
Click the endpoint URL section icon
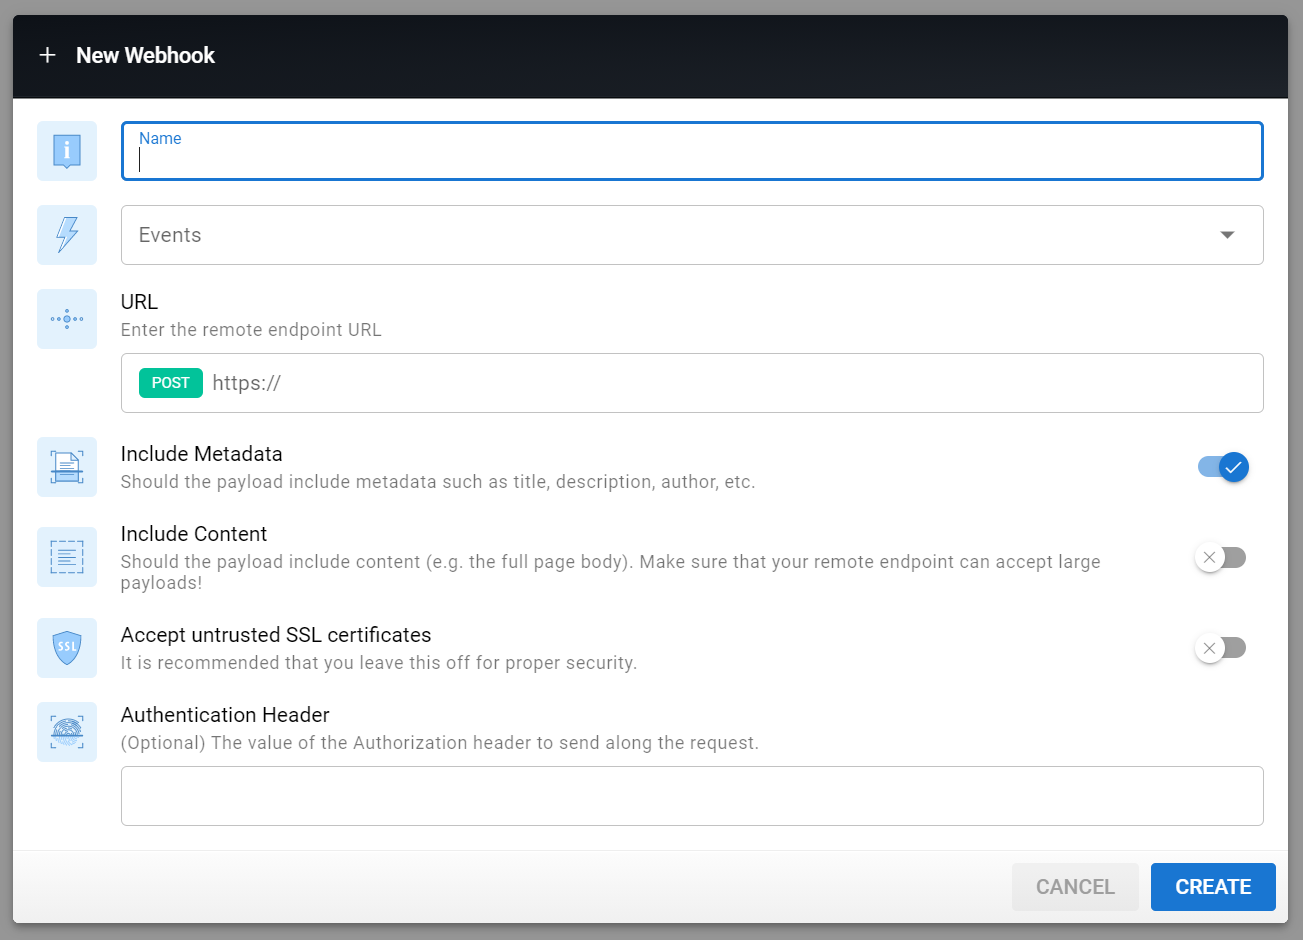click(66, 319)
